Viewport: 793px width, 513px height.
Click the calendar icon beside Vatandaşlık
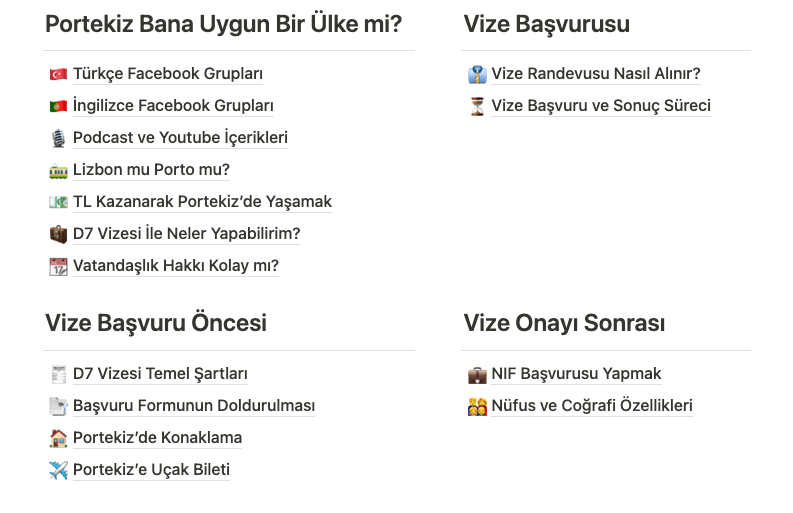coord(58,266)
